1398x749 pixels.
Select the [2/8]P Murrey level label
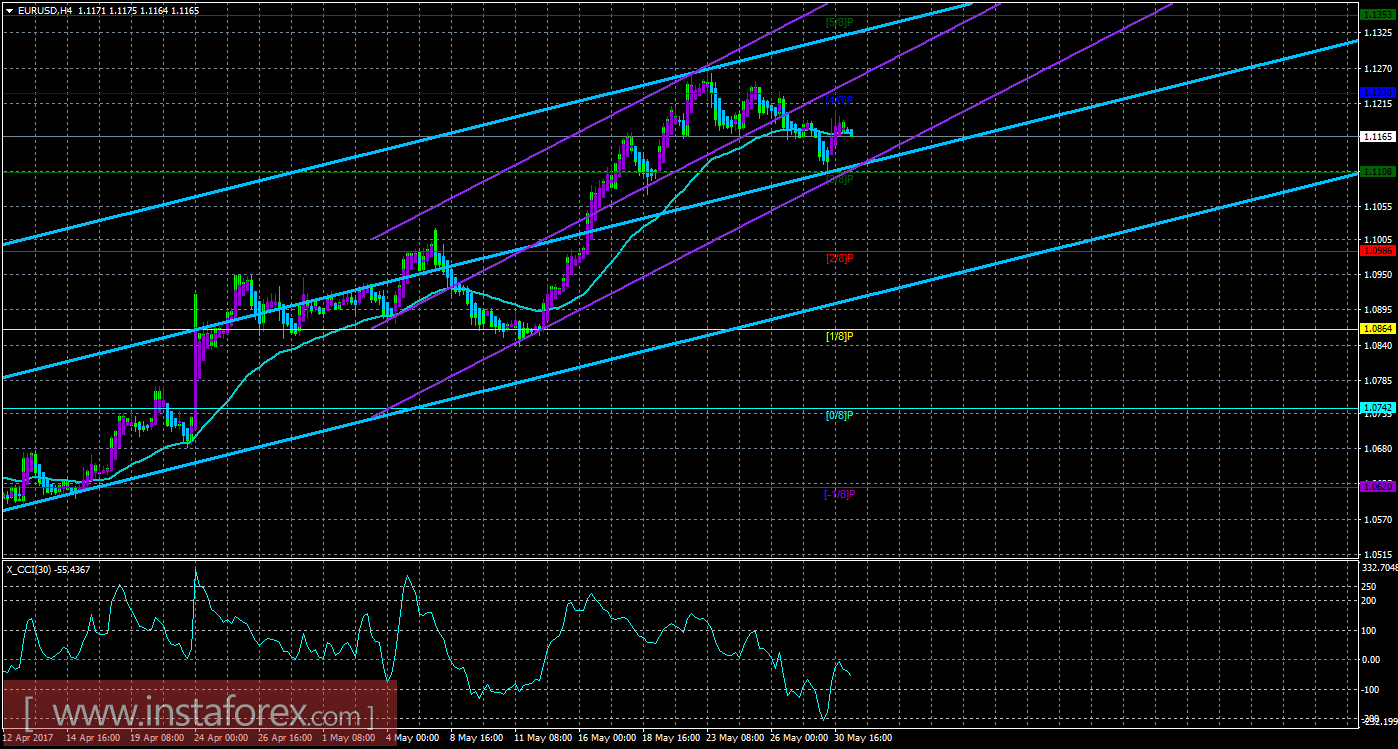[x=839, y=258]
